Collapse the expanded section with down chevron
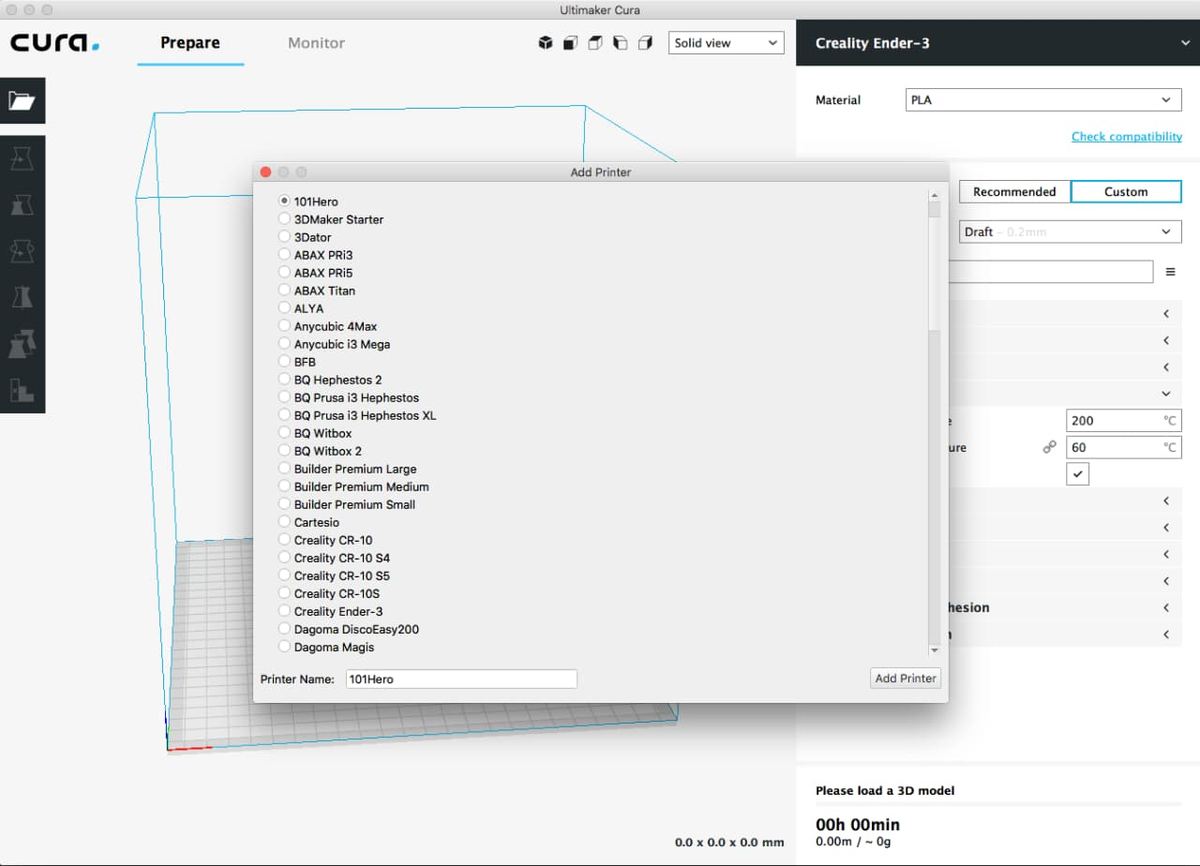1200x866 pixels. pyautogui.click(x=1166, y=394)
